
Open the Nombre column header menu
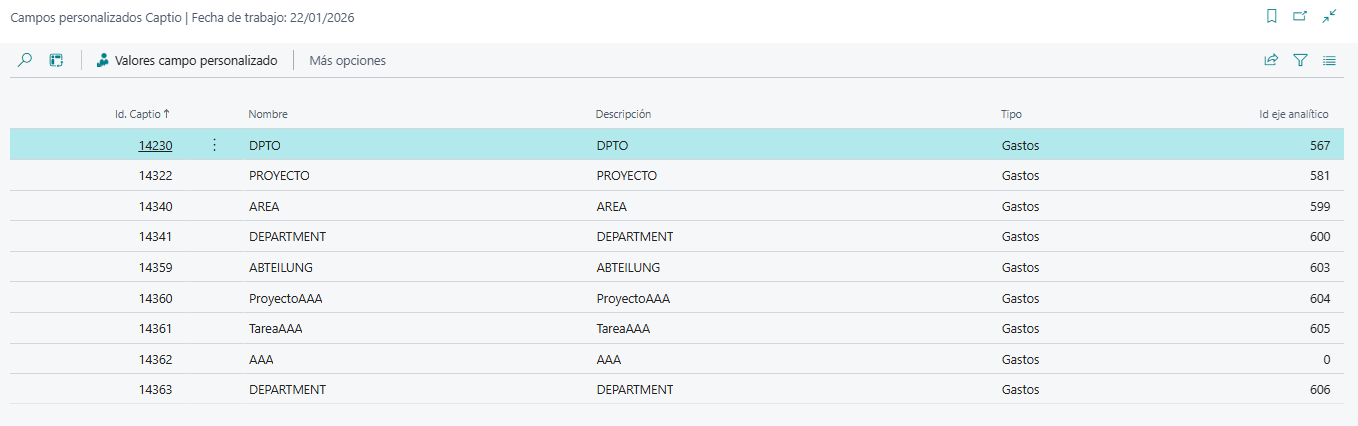[268, 114]
